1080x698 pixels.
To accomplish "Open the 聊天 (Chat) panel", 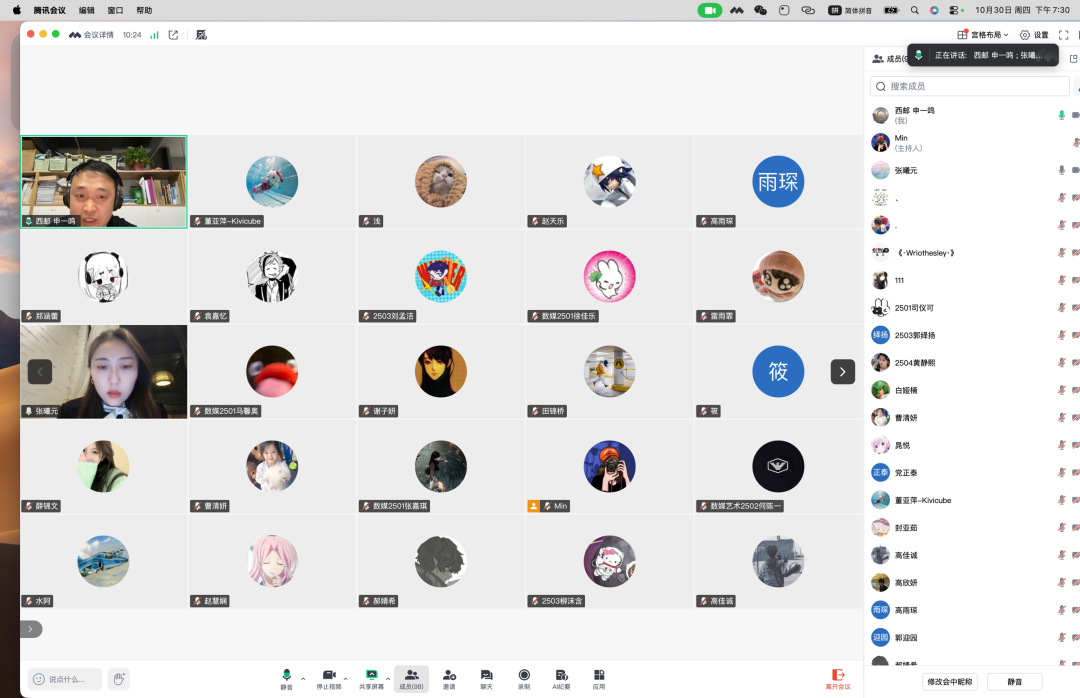I will [486, 679].
